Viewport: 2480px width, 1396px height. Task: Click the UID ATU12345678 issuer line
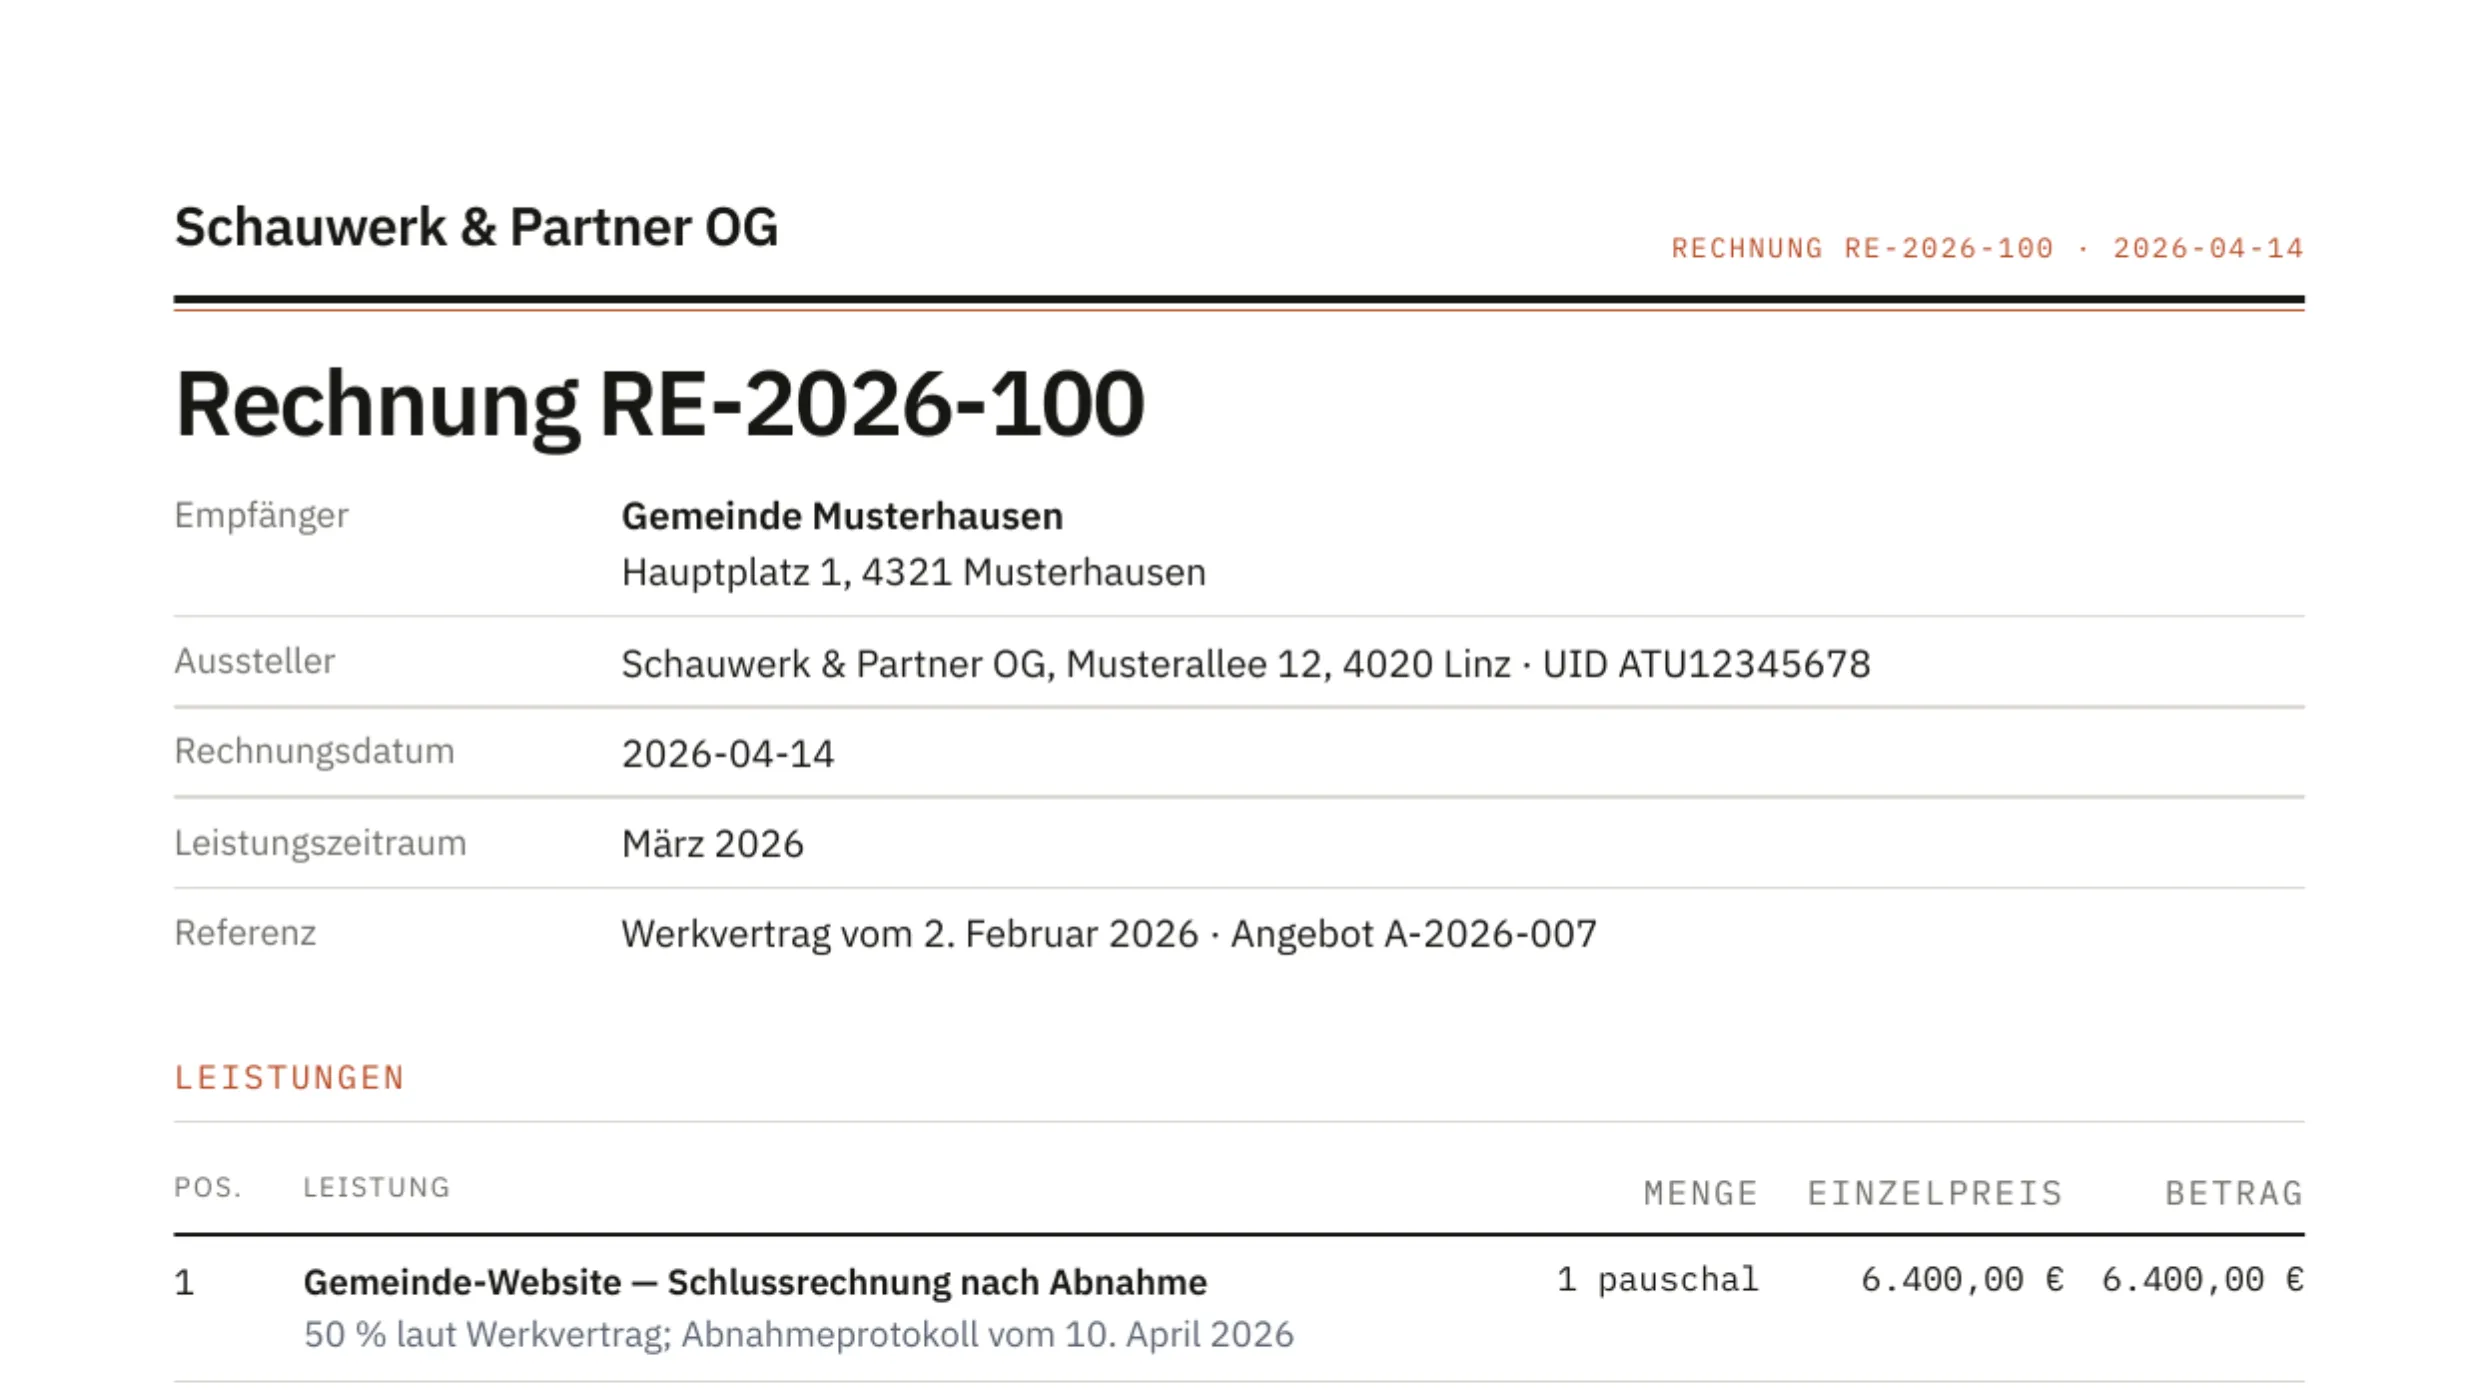pos(1706,664)
